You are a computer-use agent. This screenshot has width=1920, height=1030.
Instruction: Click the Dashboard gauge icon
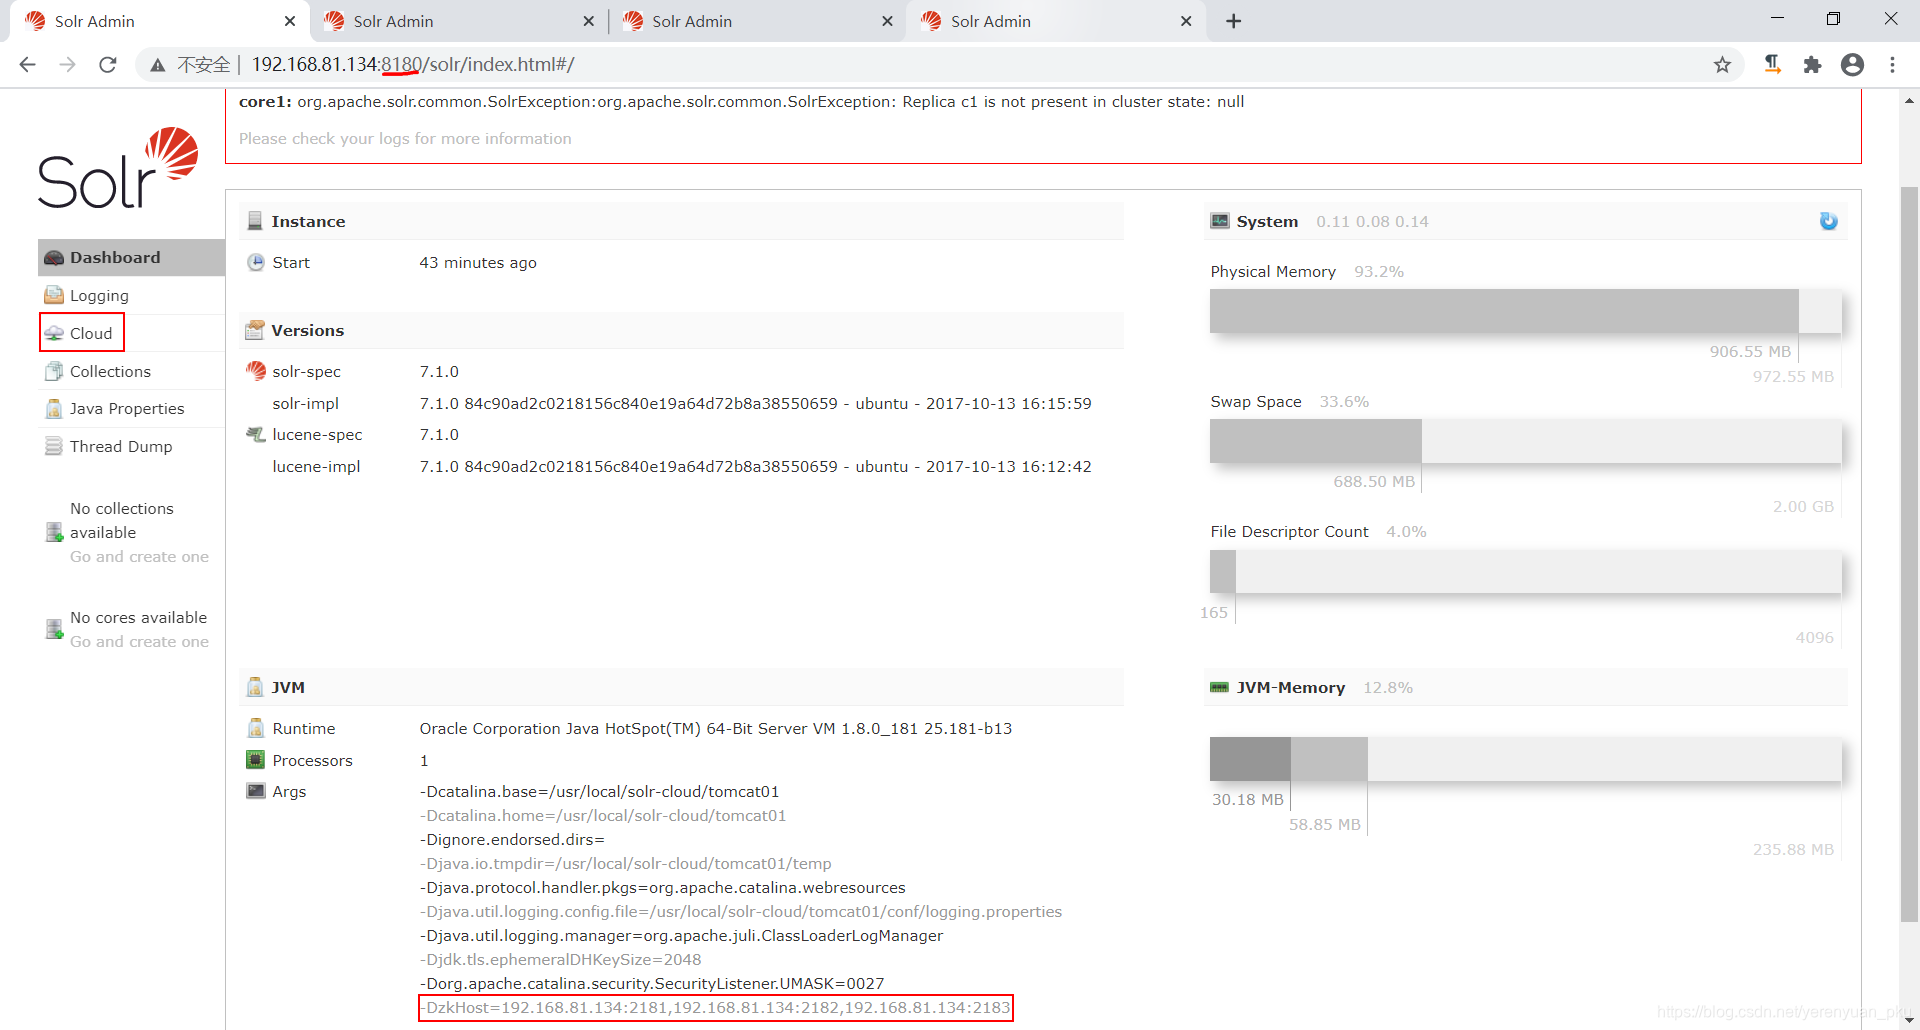[54, 258]
